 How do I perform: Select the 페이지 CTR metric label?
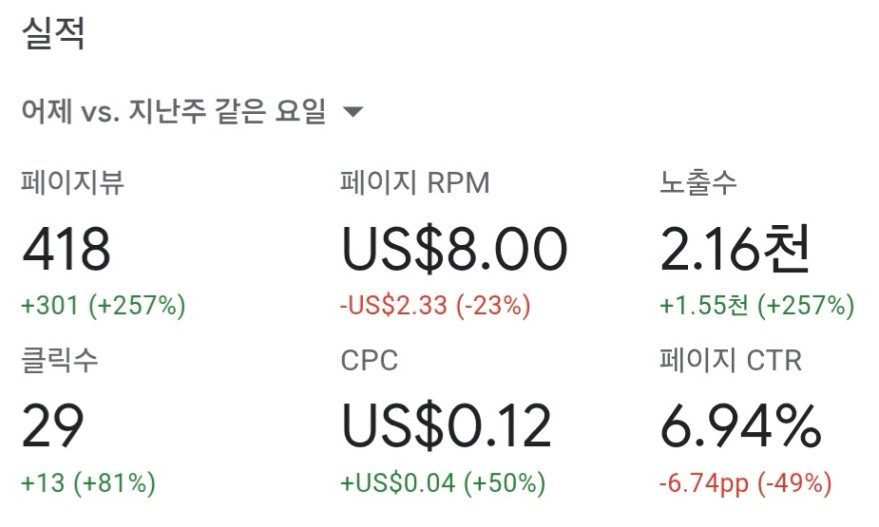pyautogui.click(x=731, y=360)
